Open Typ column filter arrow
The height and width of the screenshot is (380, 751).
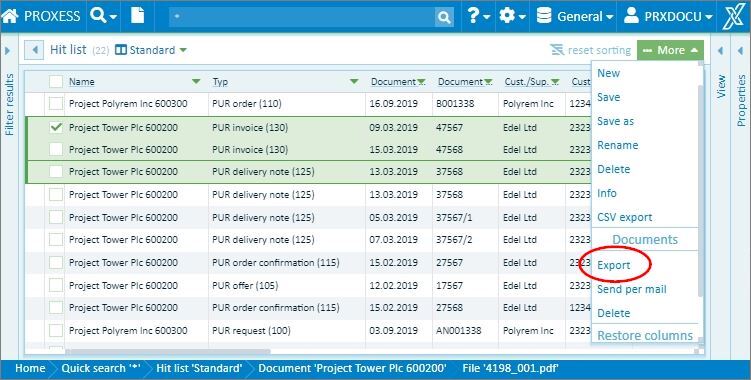tap(354, 82)
